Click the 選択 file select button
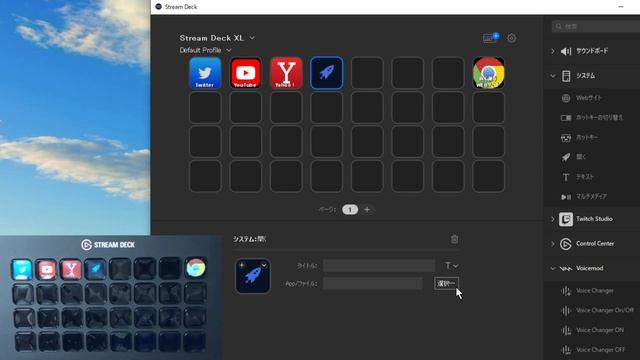The width and height of the screenshot is (640, 360). pyautogui.click(x=446, y=283)
